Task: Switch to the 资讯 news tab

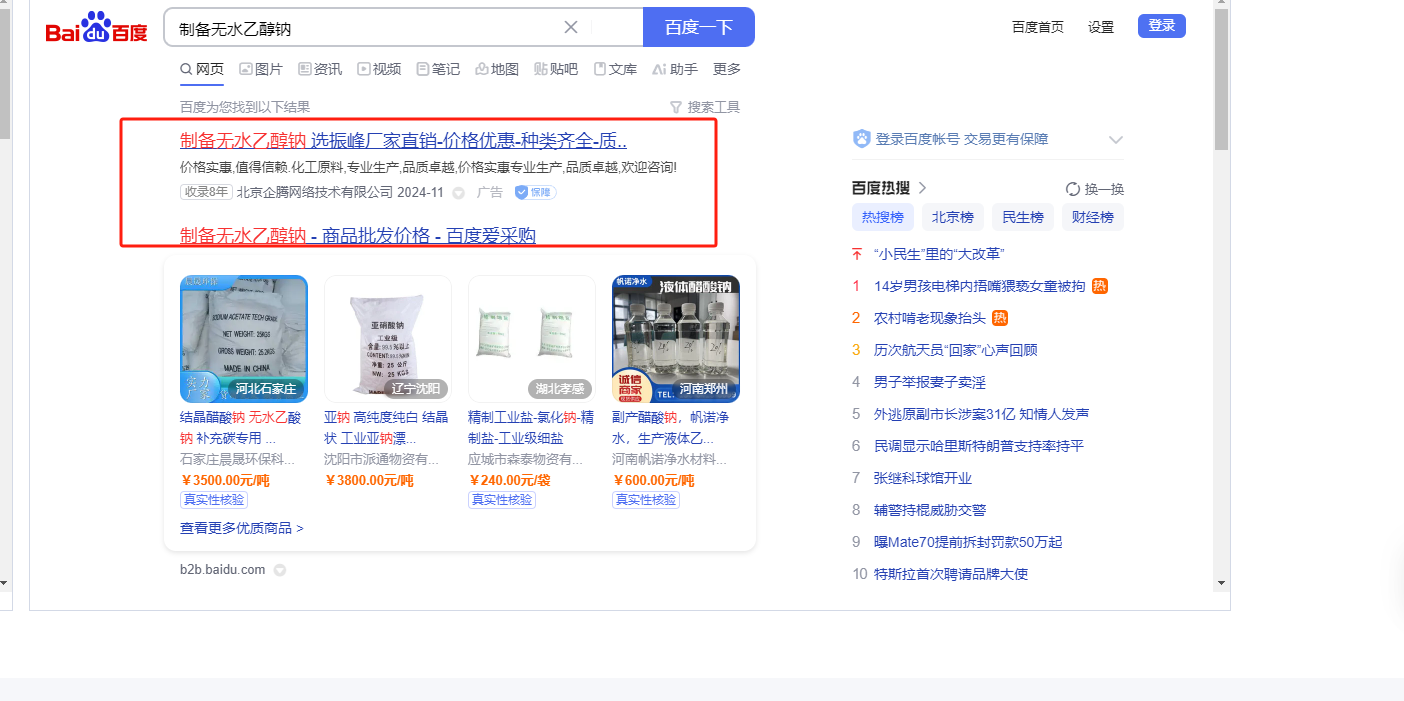Action: pyautogui.click(x=320, y=69)
